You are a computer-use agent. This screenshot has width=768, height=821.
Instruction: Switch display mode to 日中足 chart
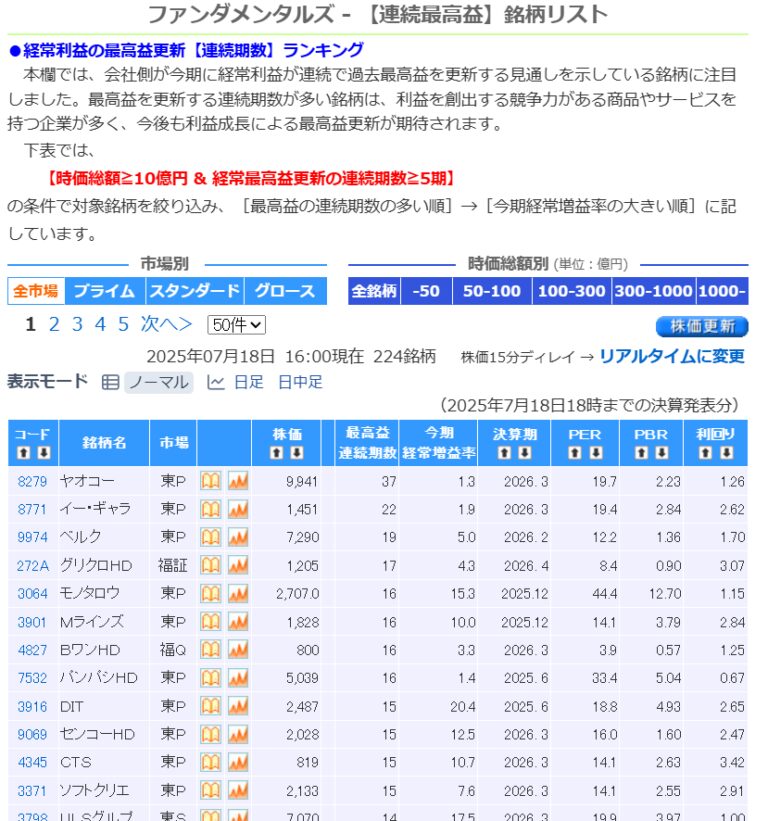point(300,382)
